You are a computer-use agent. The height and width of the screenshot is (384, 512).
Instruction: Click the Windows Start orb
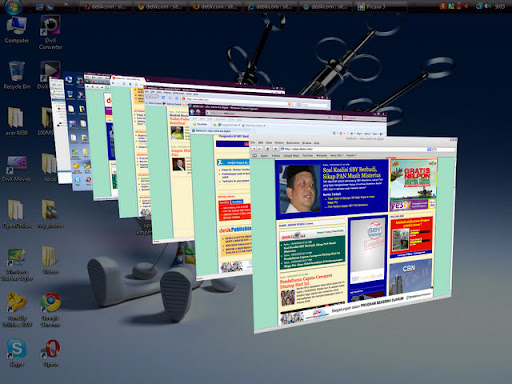(13, 7)
